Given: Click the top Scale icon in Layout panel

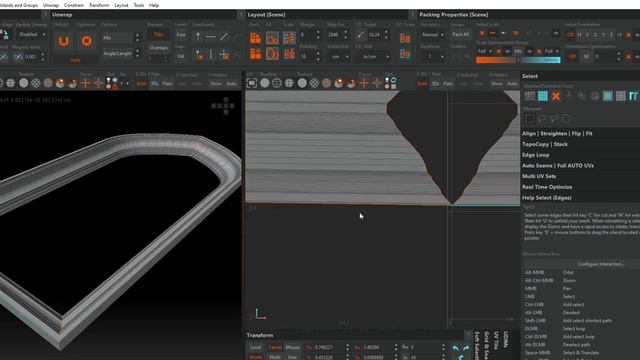Looking at the screenshot, I should point(289,38).
